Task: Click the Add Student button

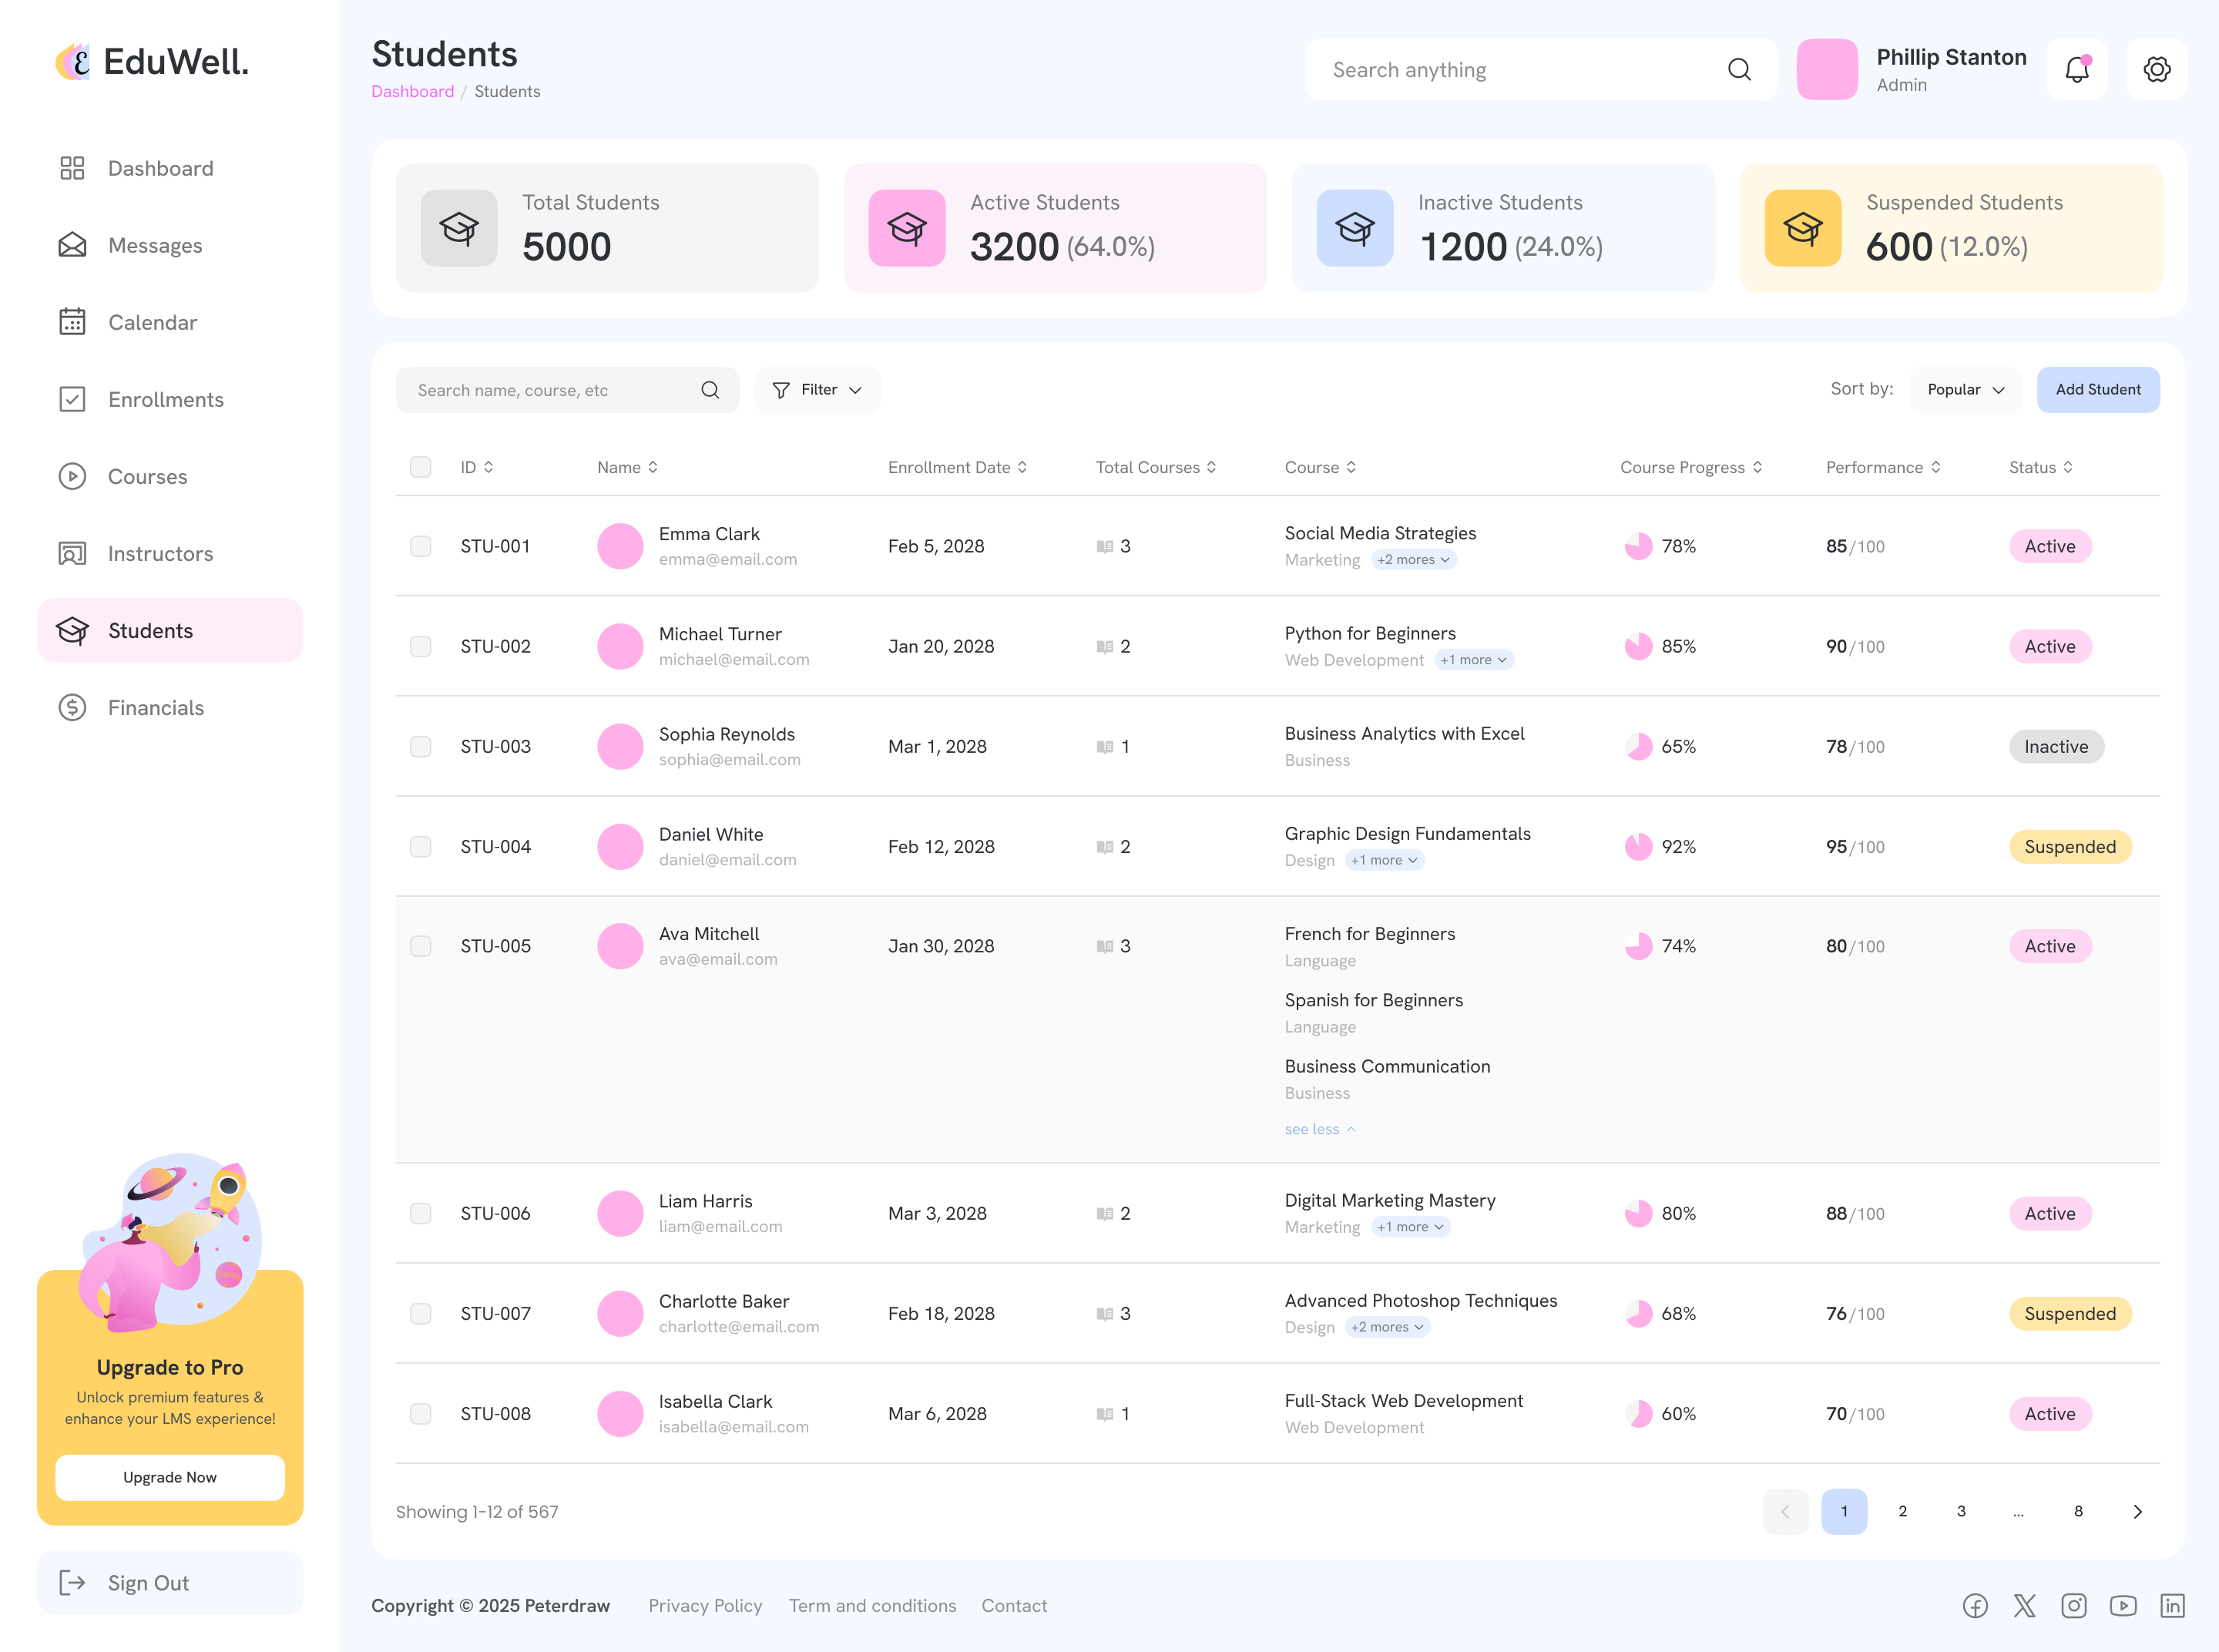Action: (x=2097, y=390)
